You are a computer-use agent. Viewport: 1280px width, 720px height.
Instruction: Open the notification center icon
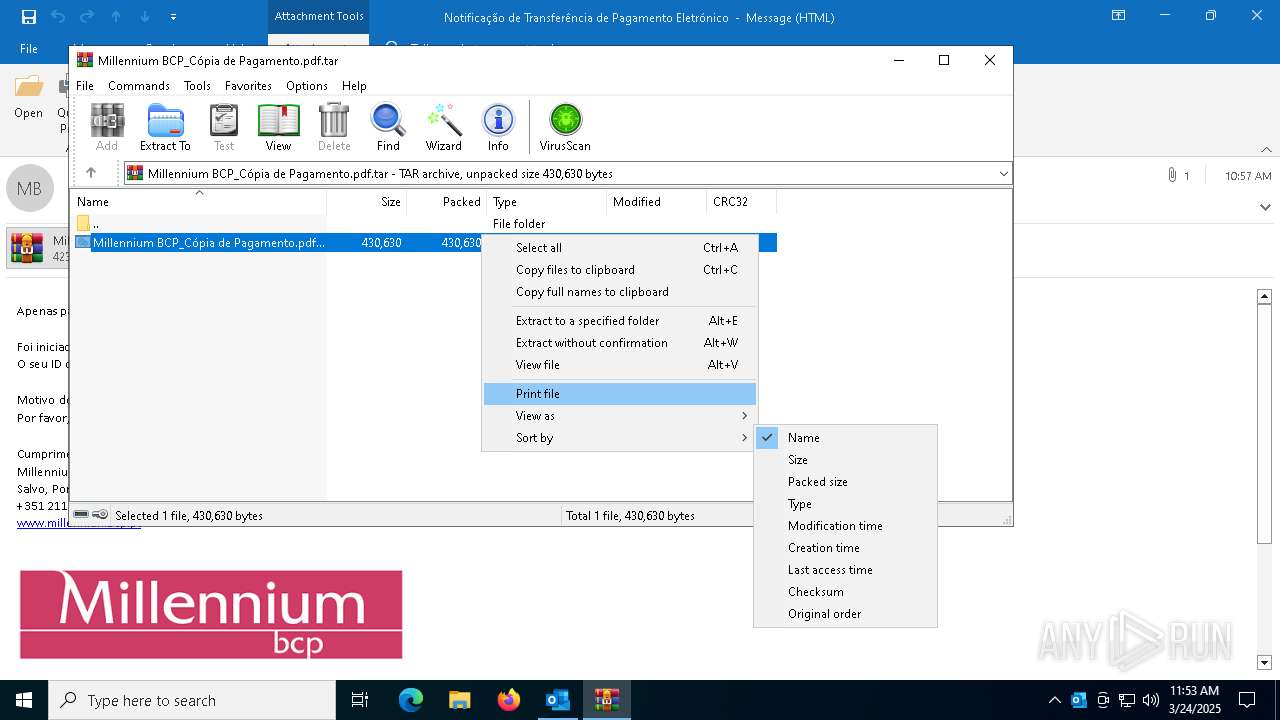coord(1247,700)
